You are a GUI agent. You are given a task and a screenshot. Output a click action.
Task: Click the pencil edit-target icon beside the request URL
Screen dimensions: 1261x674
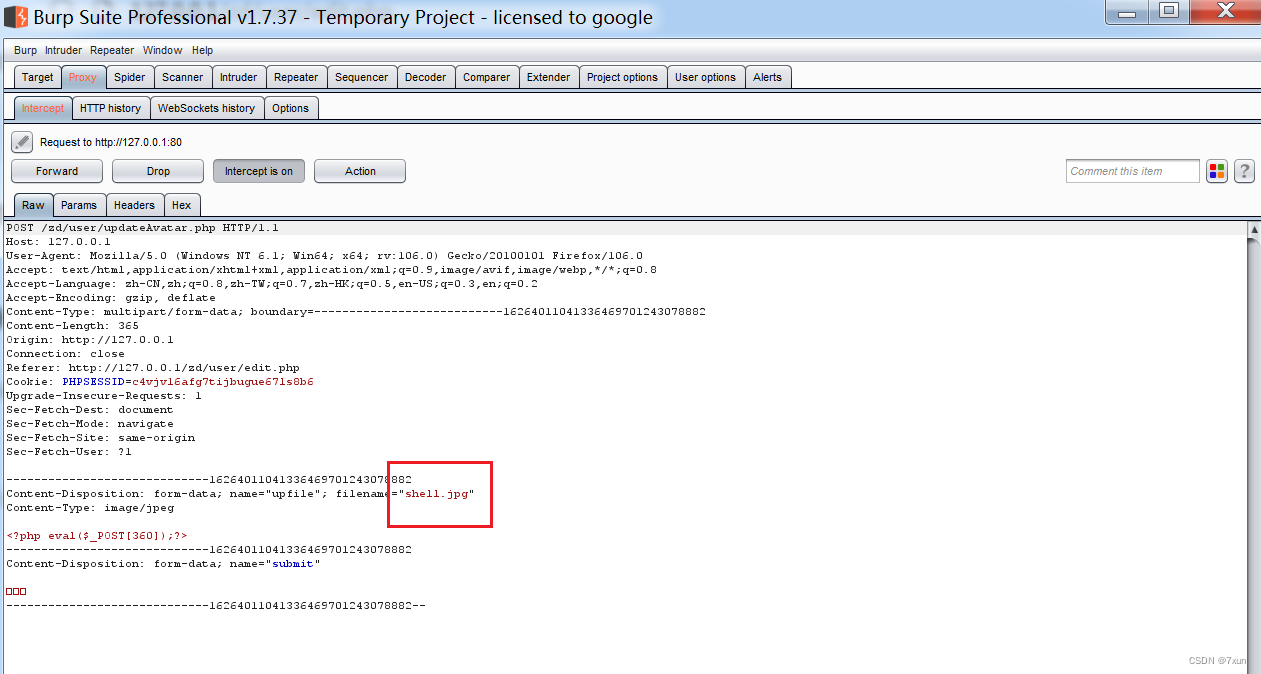(x=22, y=142)
